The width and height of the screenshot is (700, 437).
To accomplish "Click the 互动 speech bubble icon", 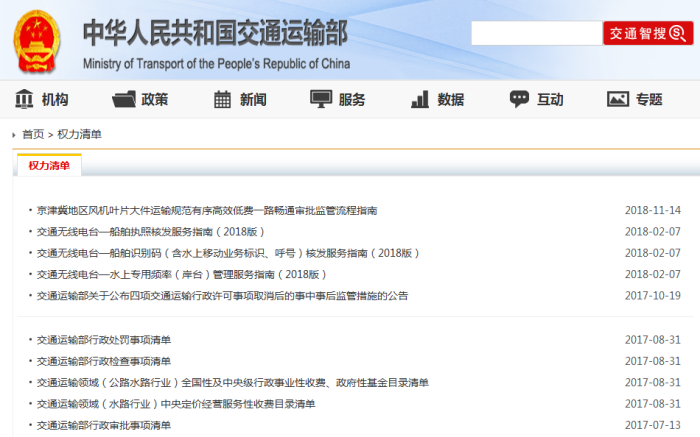I will click(x=519, y=99).
